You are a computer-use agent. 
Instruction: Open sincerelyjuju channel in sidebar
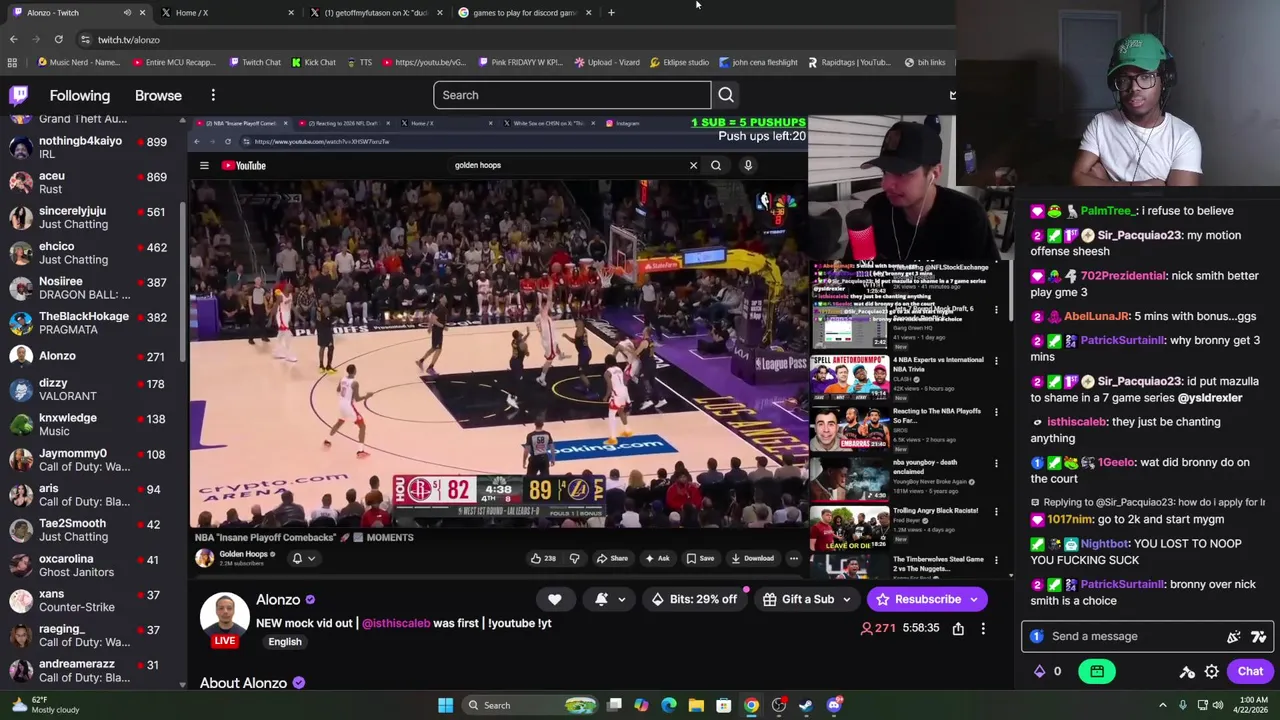click(92, 217)
